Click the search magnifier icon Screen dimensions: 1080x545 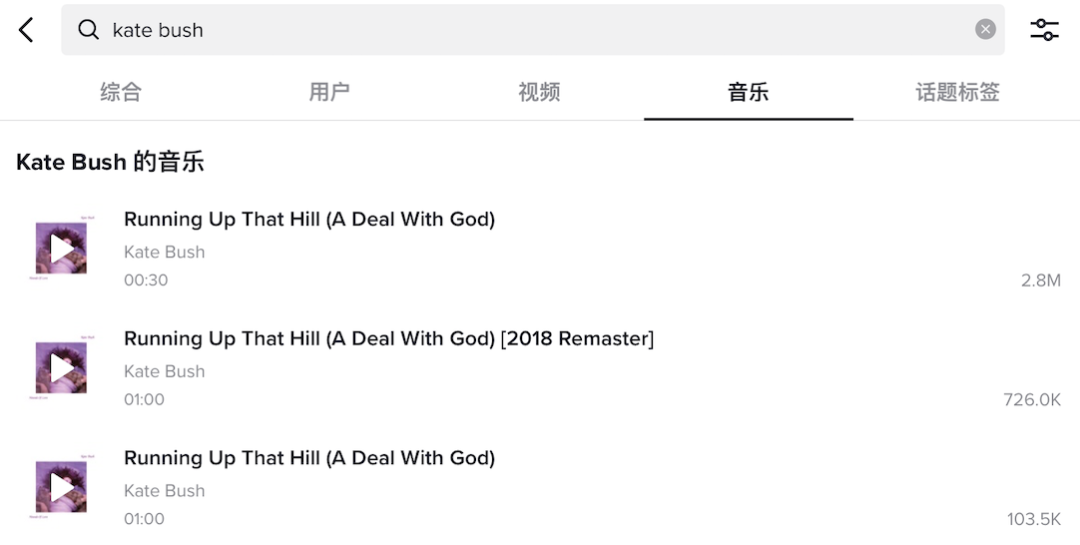89,30
